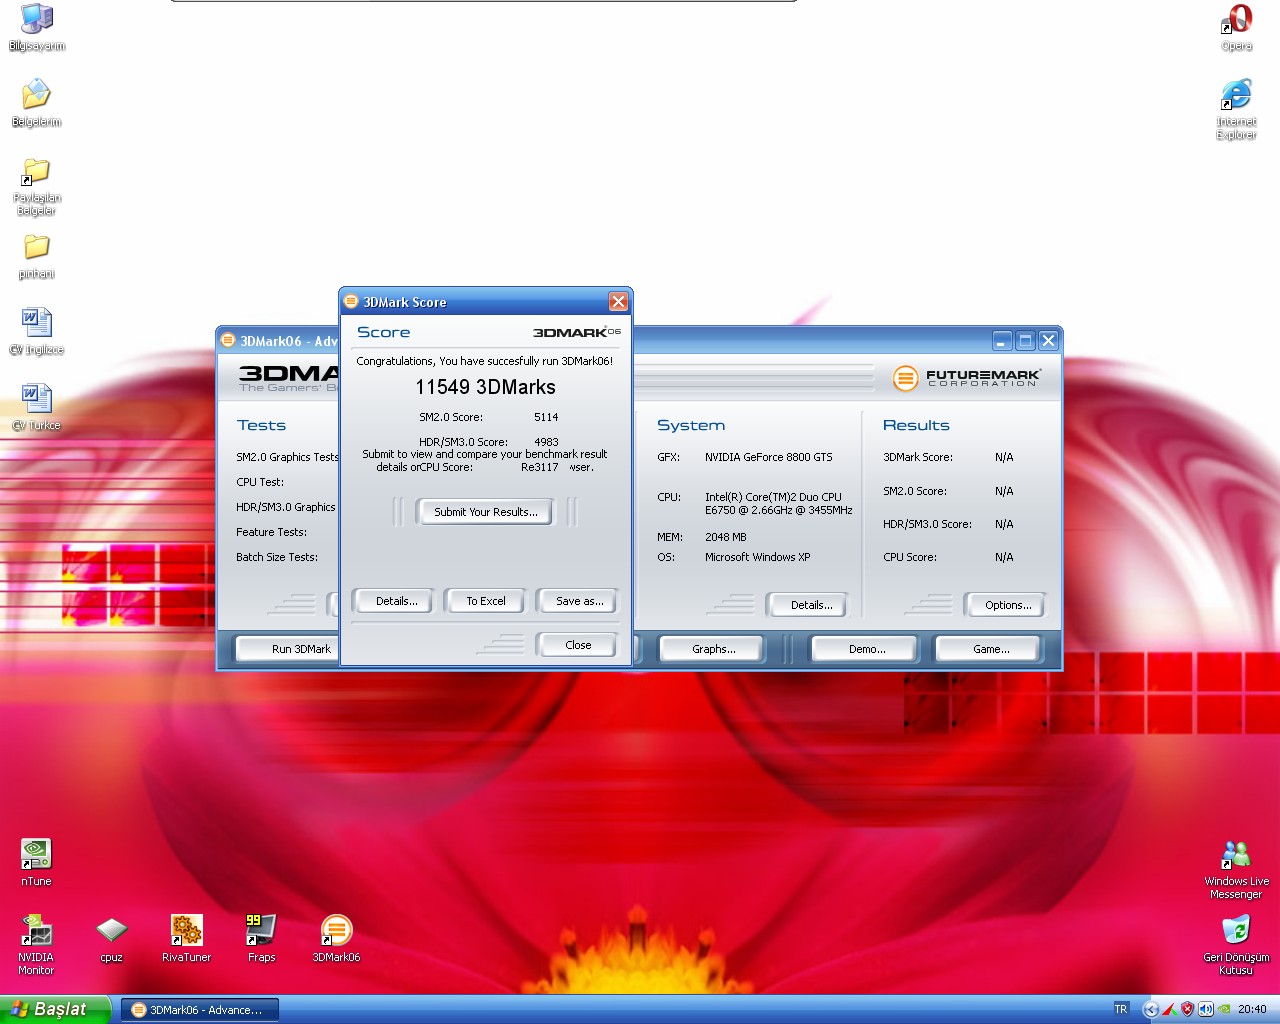Select the Opera browser shortcut
Image resolution: width=1280 pixels, height=1024 pixels.
tap(1236, 27)
